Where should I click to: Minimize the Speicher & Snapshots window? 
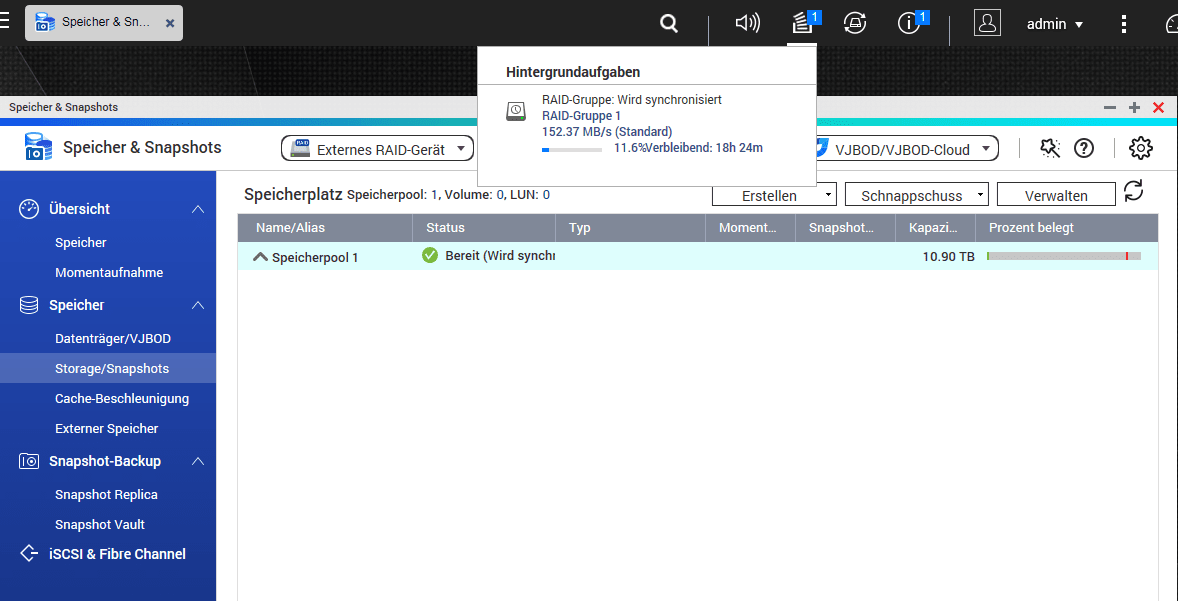coord(1110,107)
